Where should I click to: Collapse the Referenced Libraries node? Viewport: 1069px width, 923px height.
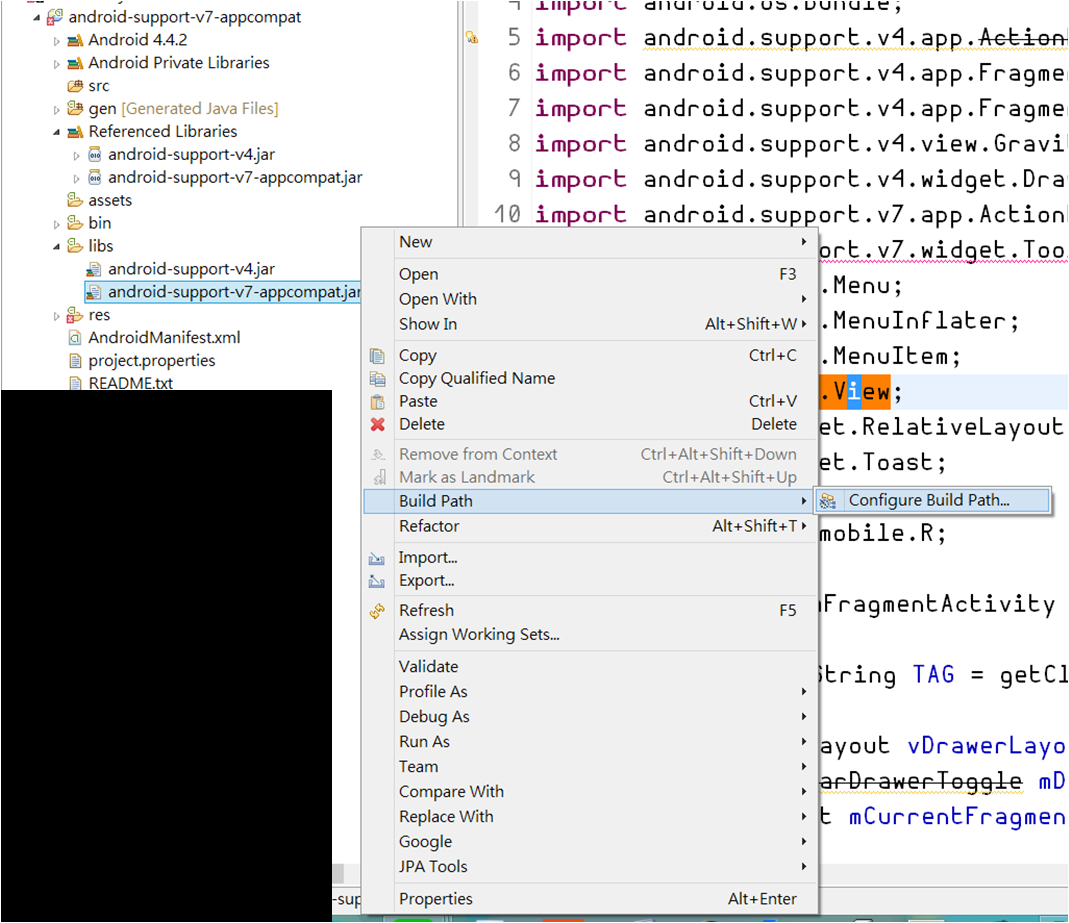pyautogui.click(x=57, y=132)
